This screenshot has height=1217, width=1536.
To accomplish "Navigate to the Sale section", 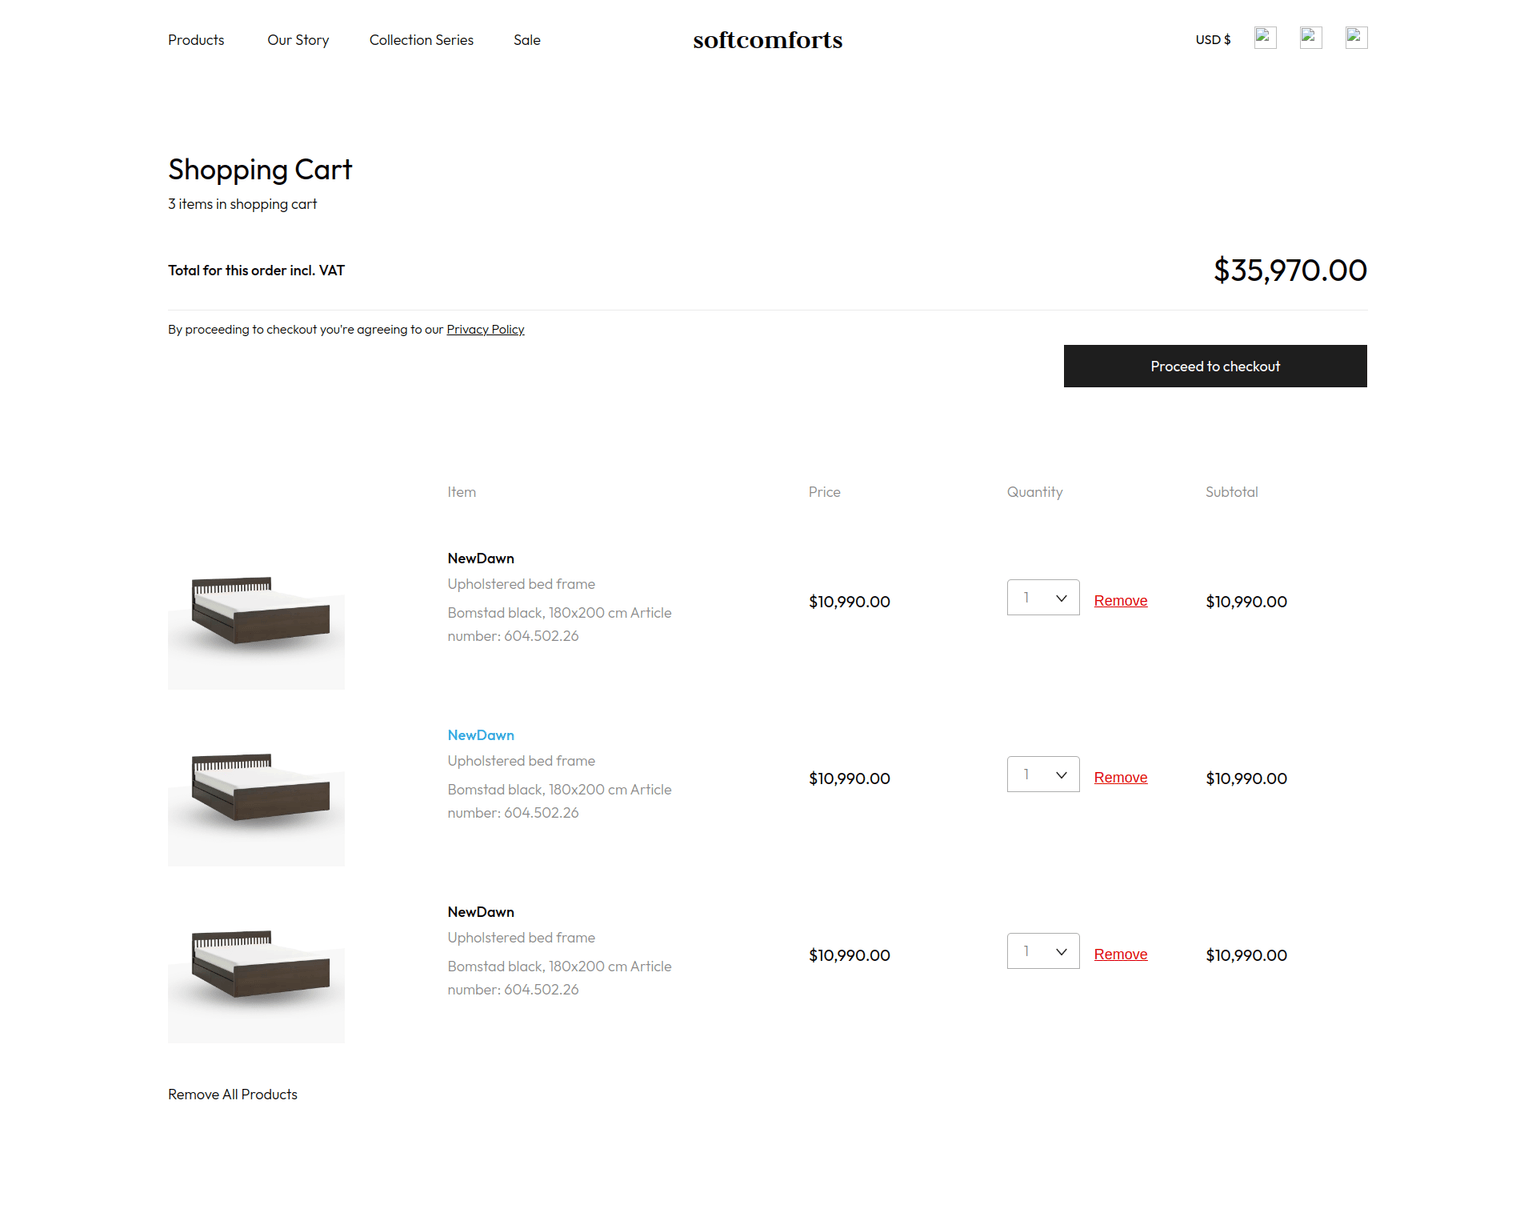I will tap(527, 40).
